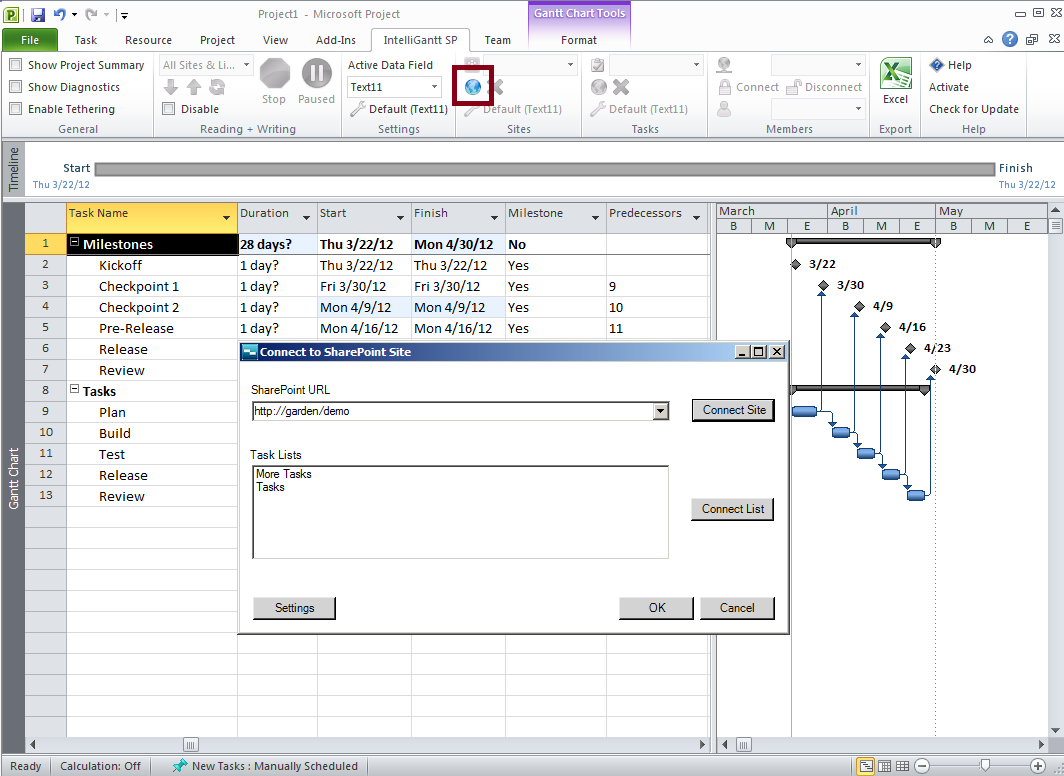Click the 4/16 milestone diamond in the Gantt chart
Viewport: 1064px width, 776px height.
click(885, 327)
